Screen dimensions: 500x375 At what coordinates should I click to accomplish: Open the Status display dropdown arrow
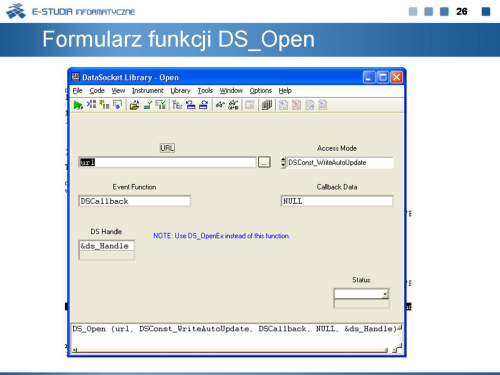[385, 294]
